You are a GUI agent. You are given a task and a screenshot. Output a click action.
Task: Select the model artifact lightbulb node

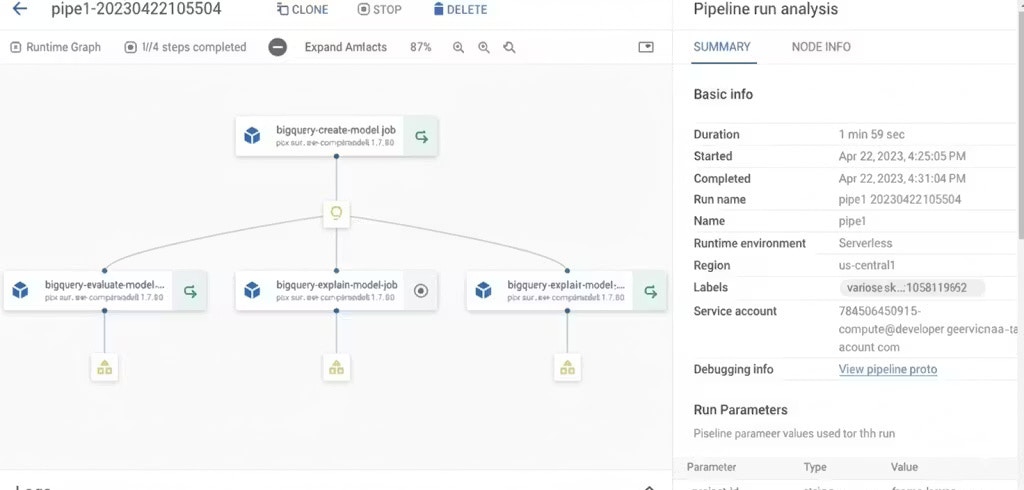coord(336,214)
